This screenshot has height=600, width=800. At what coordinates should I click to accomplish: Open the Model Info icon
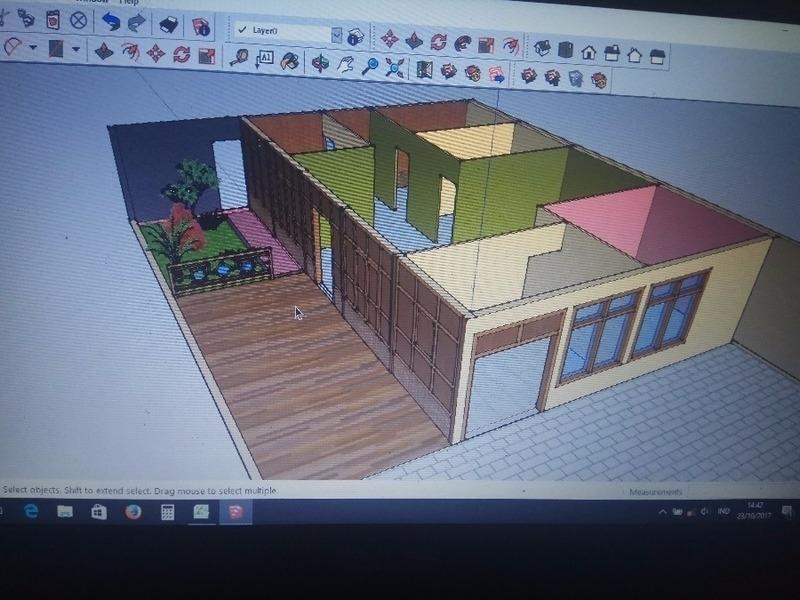click(201, 24)
